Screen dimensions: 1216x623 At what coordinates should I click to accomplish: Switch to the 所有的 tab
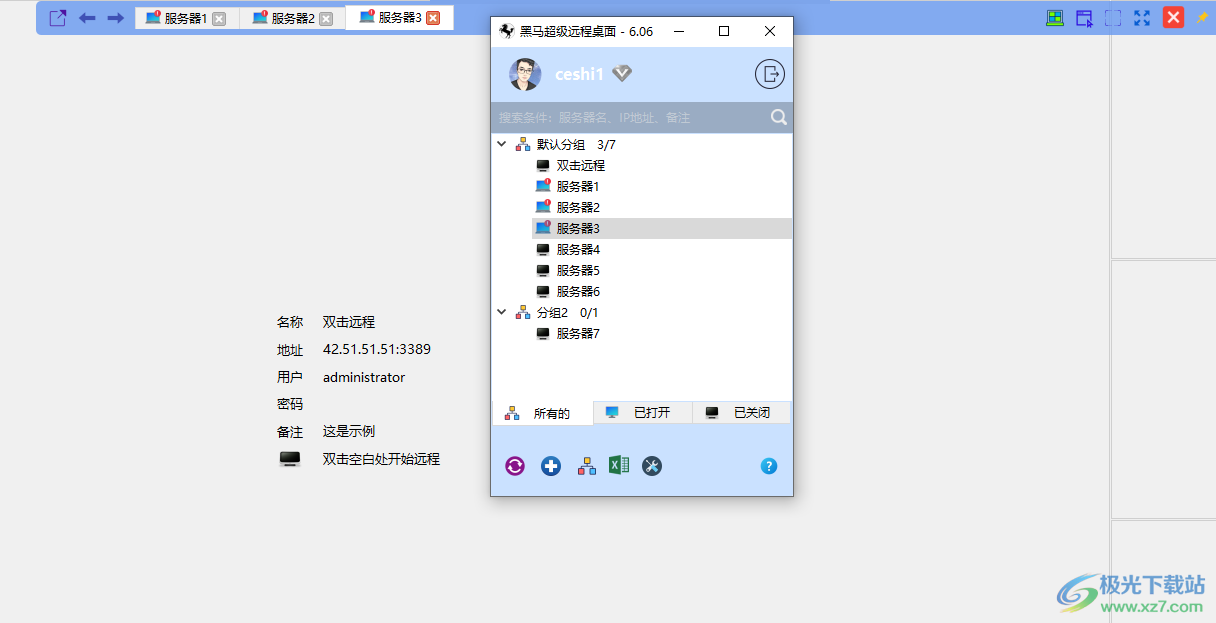[543, 413]
